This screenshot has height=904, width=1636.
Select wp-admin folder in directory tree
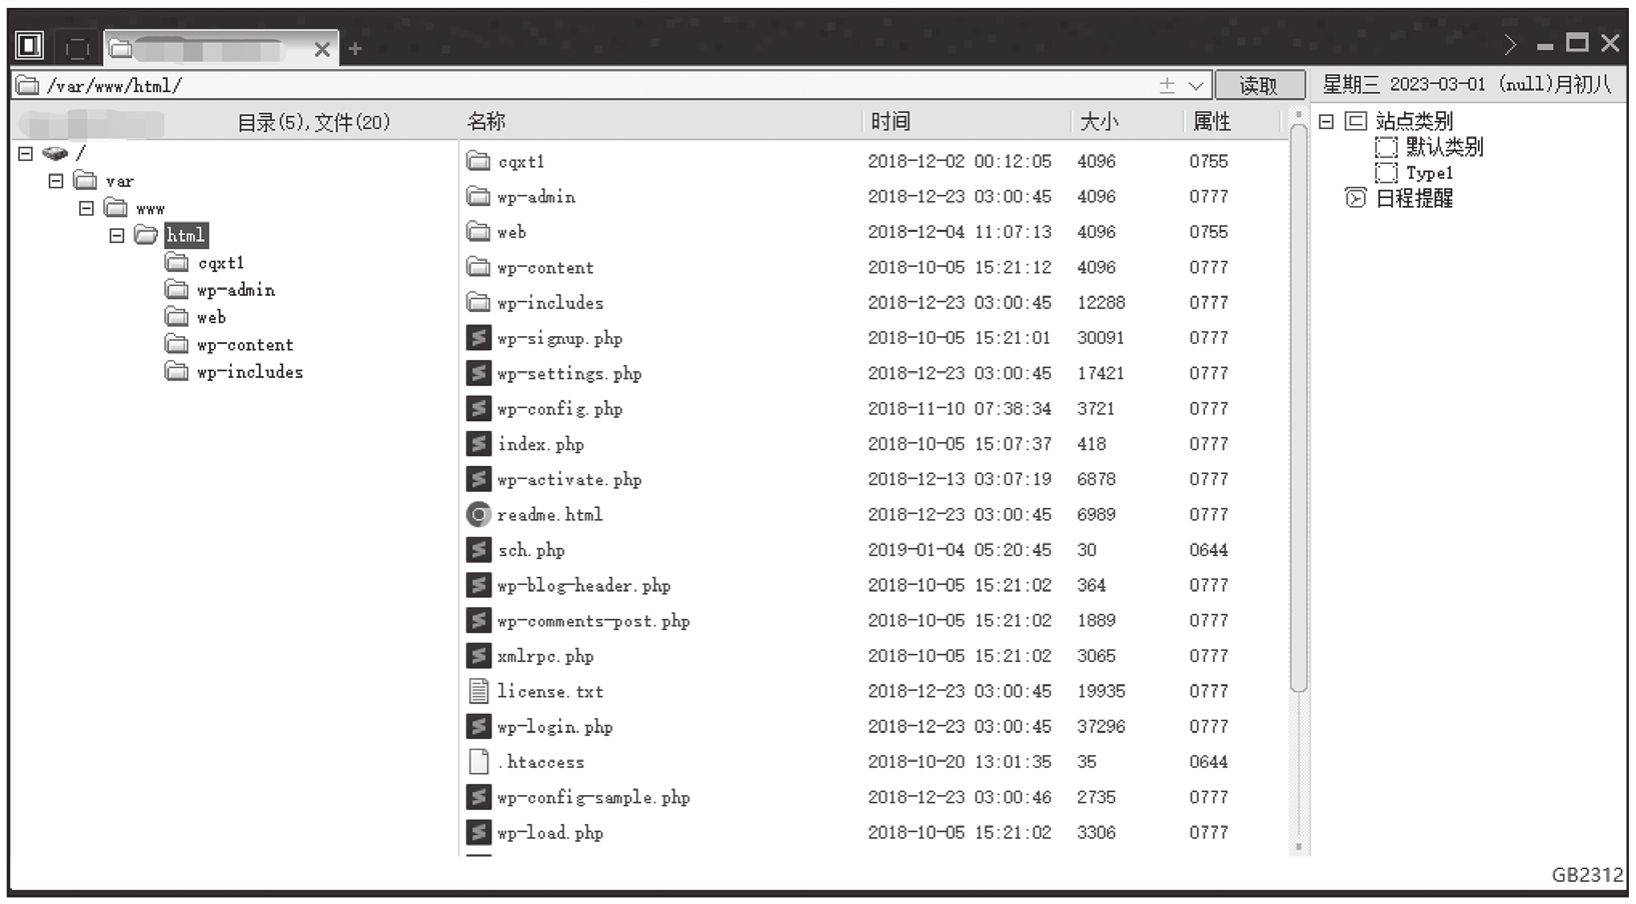[x=236, y=290]
